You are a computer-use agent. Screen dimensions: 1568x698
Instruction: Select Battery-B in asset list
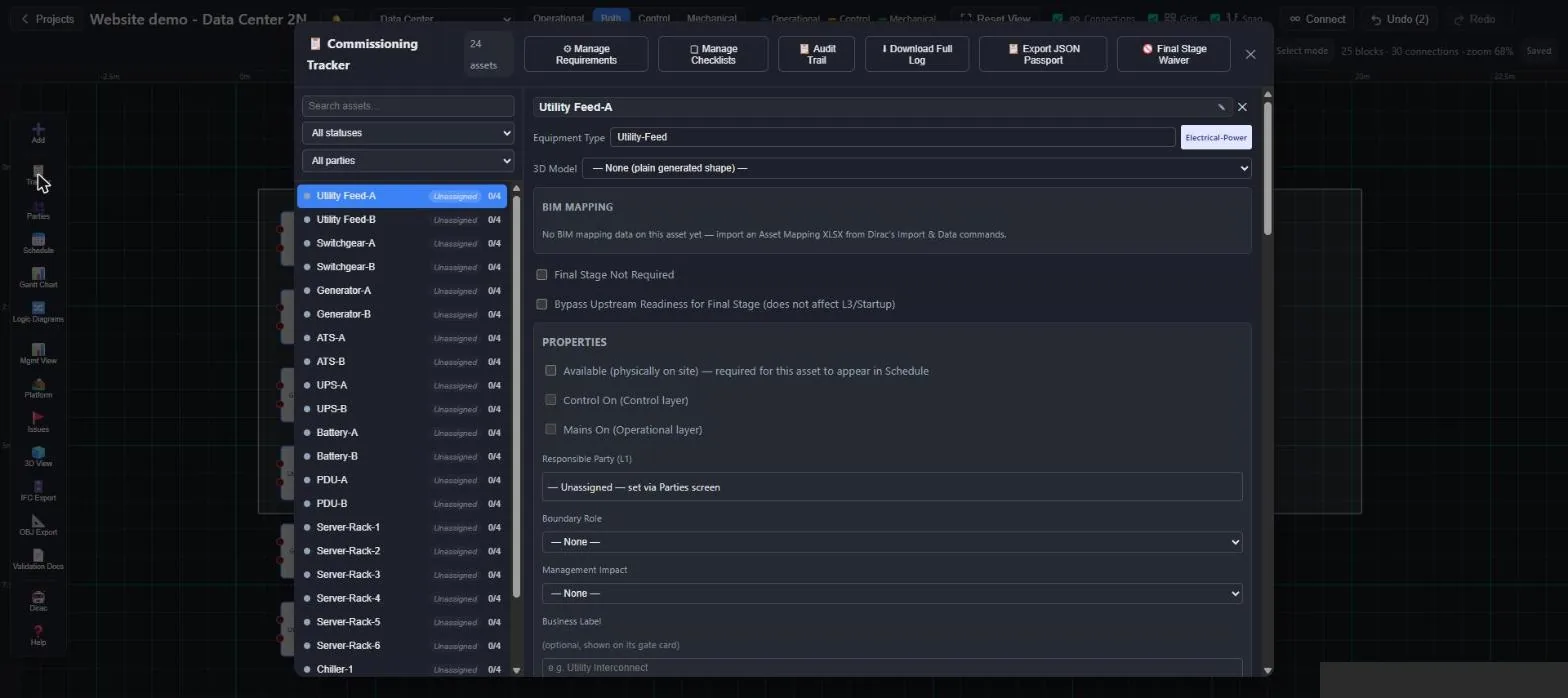tap(404, 456)
